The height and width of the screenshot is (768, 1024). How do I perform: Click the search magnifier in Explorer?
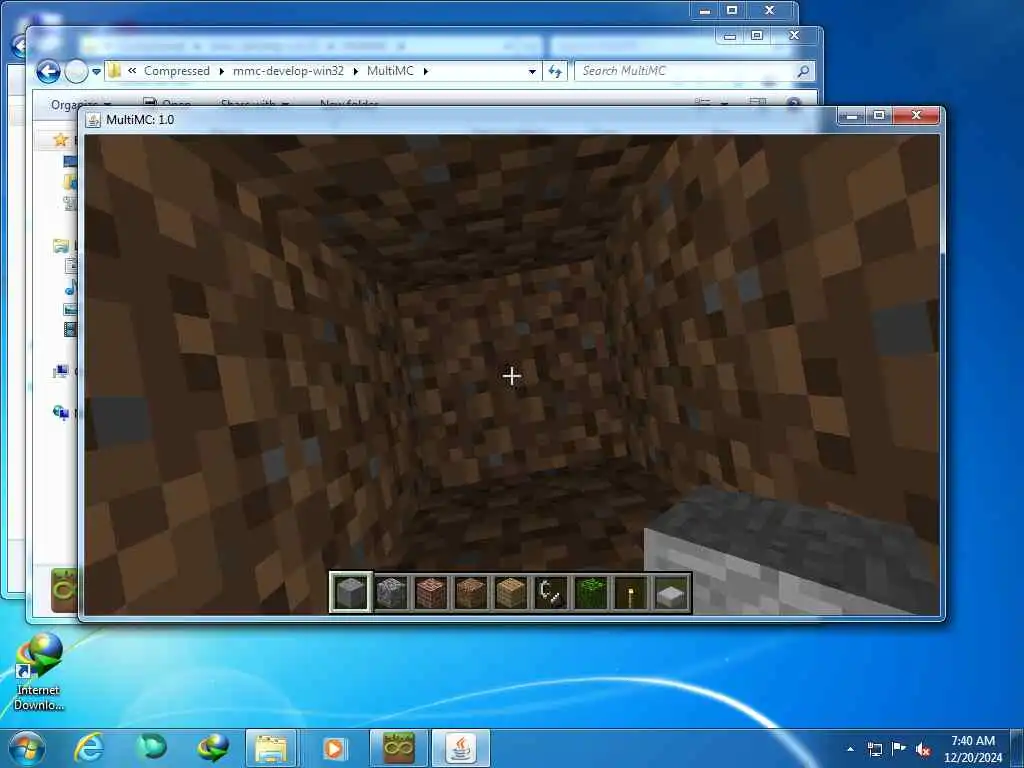[803, 71]
